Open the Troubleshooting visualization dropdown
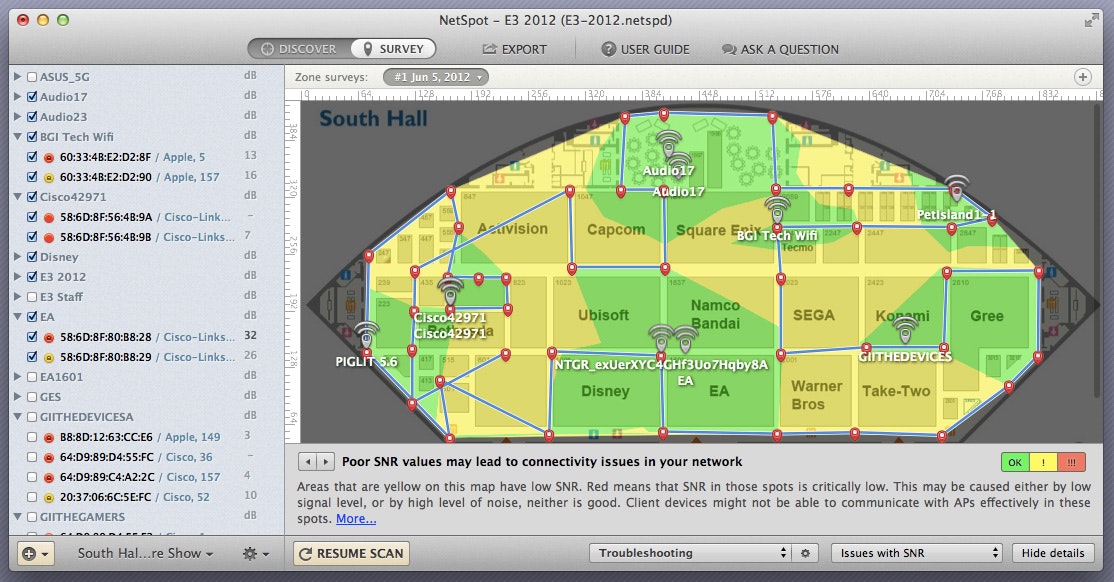 689,553
